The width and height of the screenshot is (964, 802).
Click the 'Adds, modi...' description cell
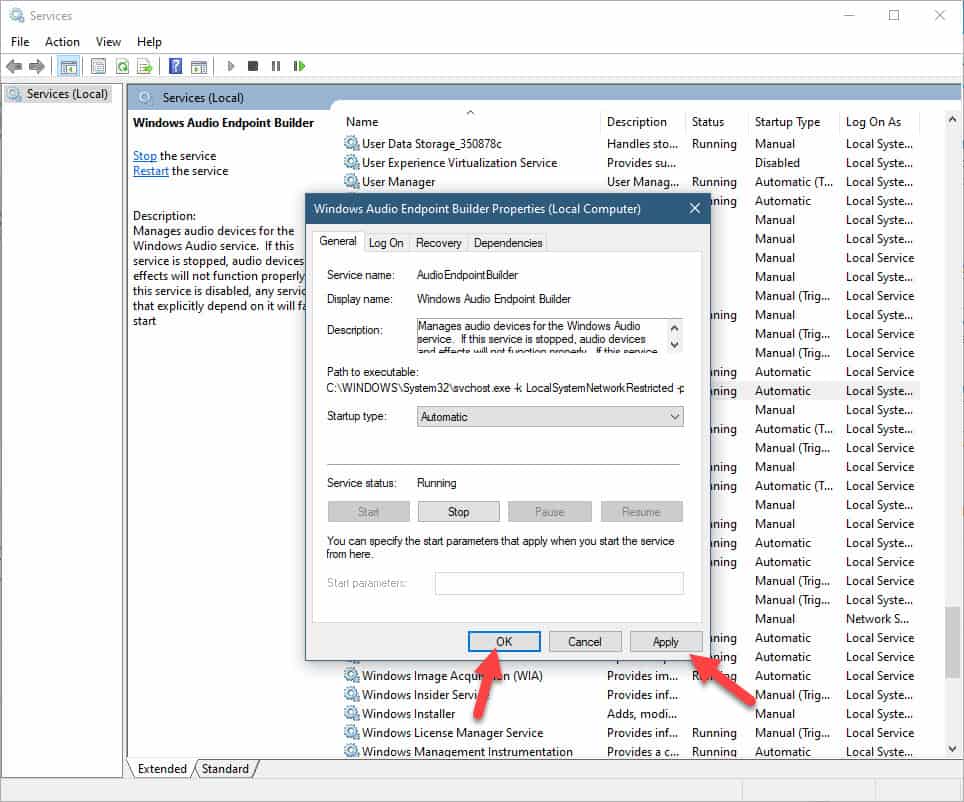641,713
